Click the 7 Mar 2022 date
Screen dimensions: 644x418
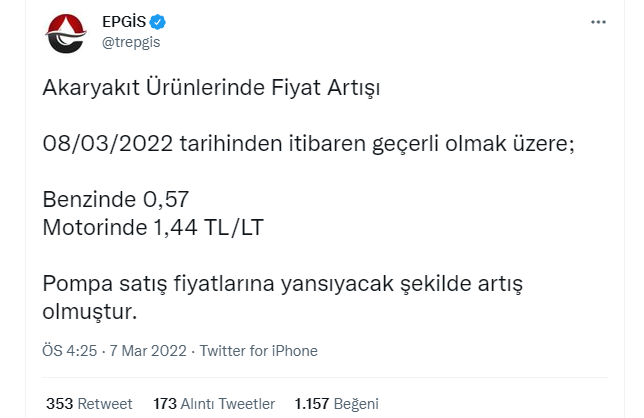pyautogui.click(x=149, y=351)
